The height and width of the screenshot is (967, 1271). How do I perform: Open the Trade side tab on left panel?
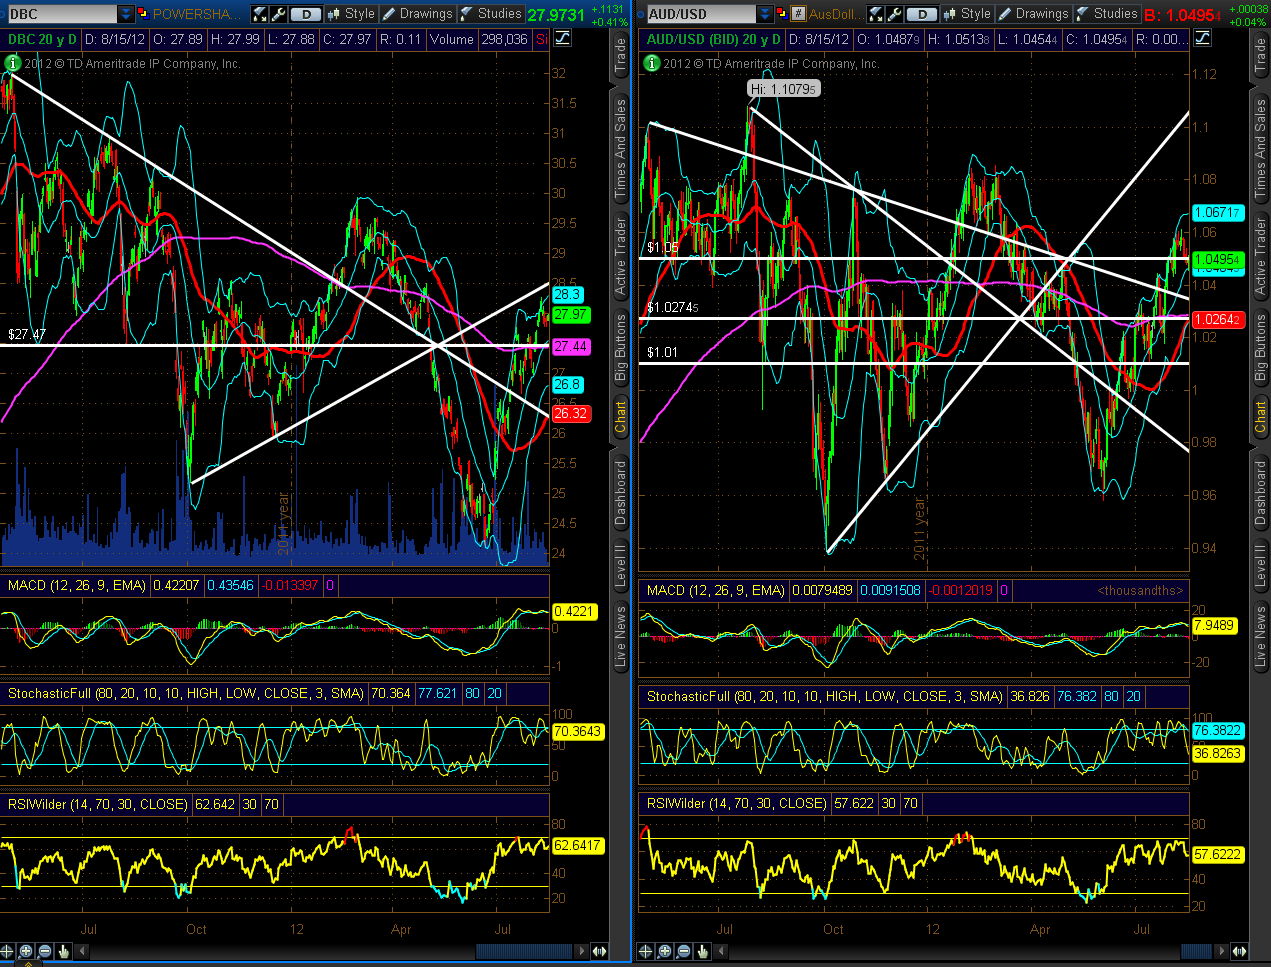coord(620,53)
